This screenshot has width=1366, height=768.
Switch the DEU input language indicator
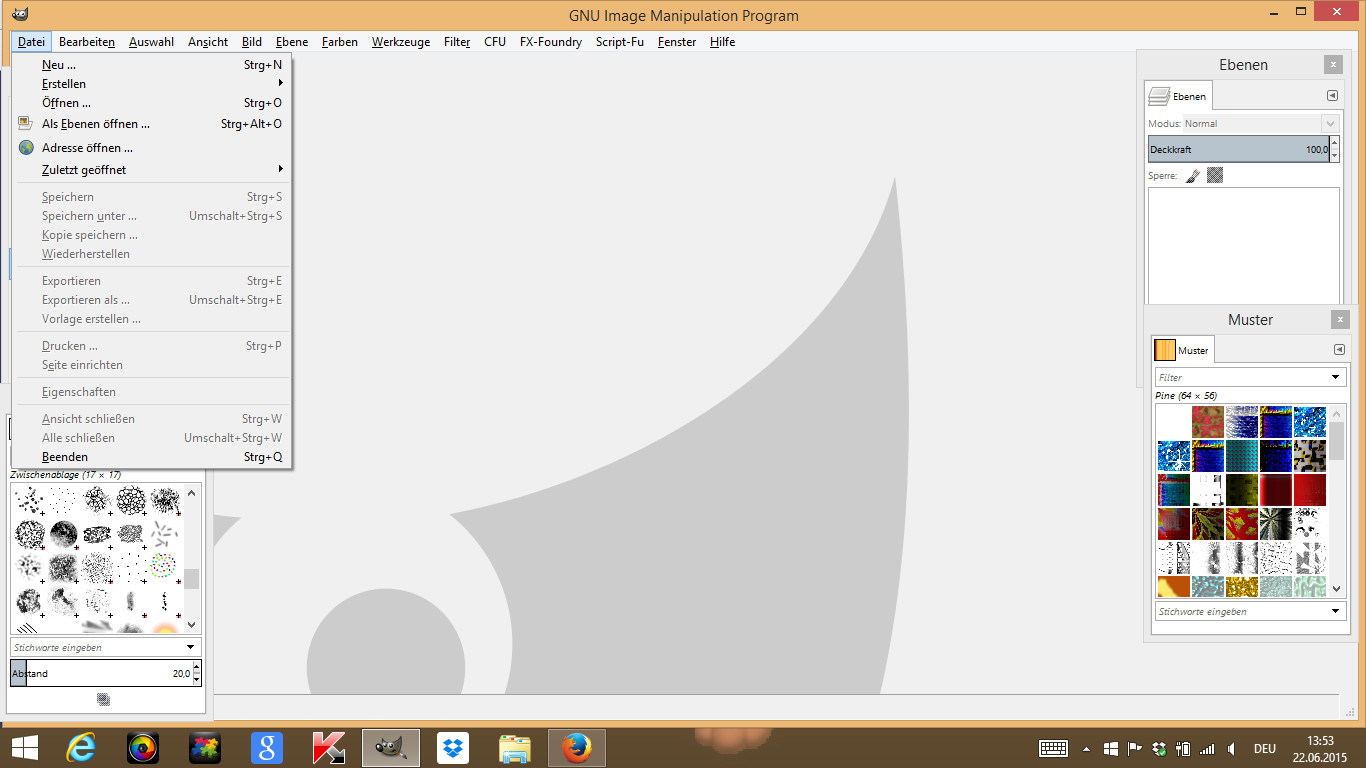pyautogui.click(x=1265, y=748)
